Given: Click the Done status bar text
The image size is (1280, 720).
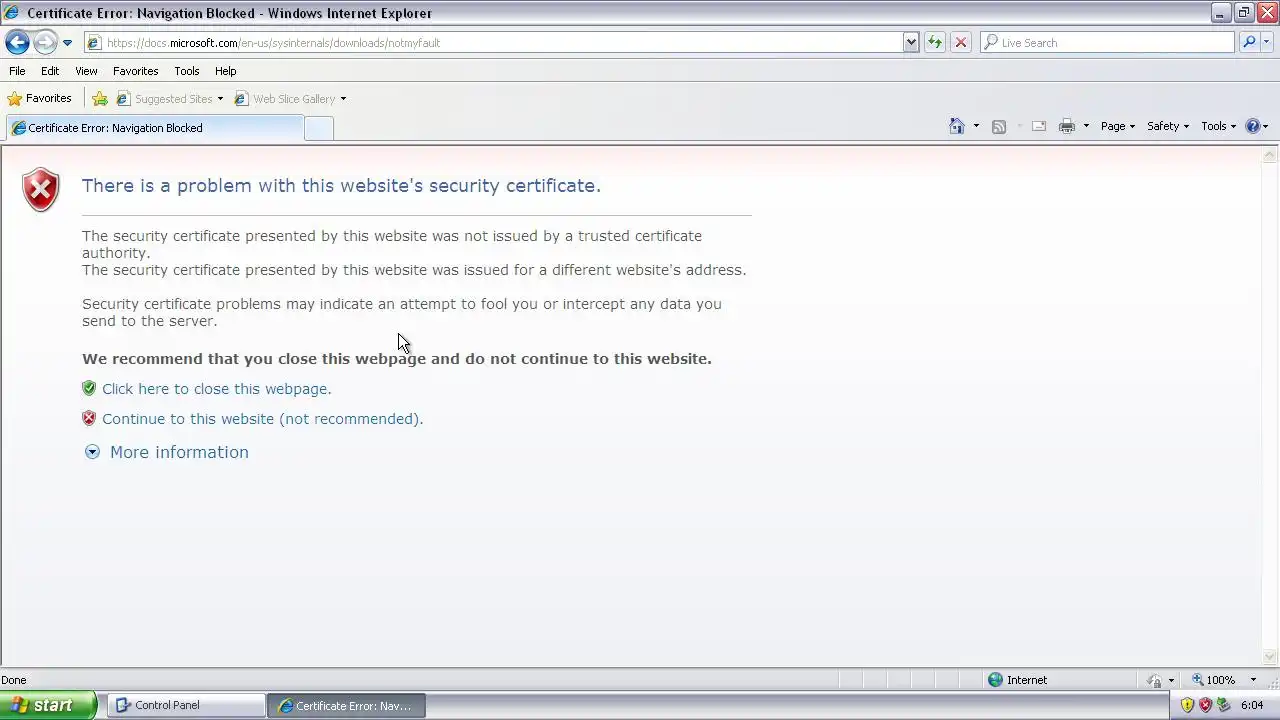Looking at the screenshot, I should tap(14, 680).
